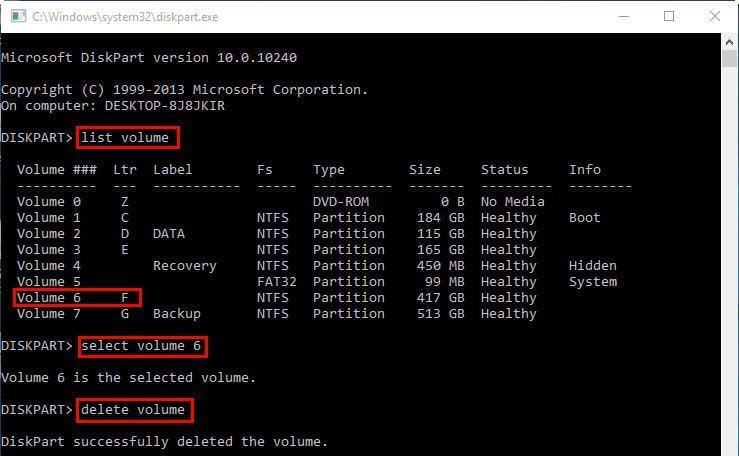Click the highlighted "list volume" command
The width and height of the screenshot is (739, 456).
pyautogui.click(x=125, y=137)
